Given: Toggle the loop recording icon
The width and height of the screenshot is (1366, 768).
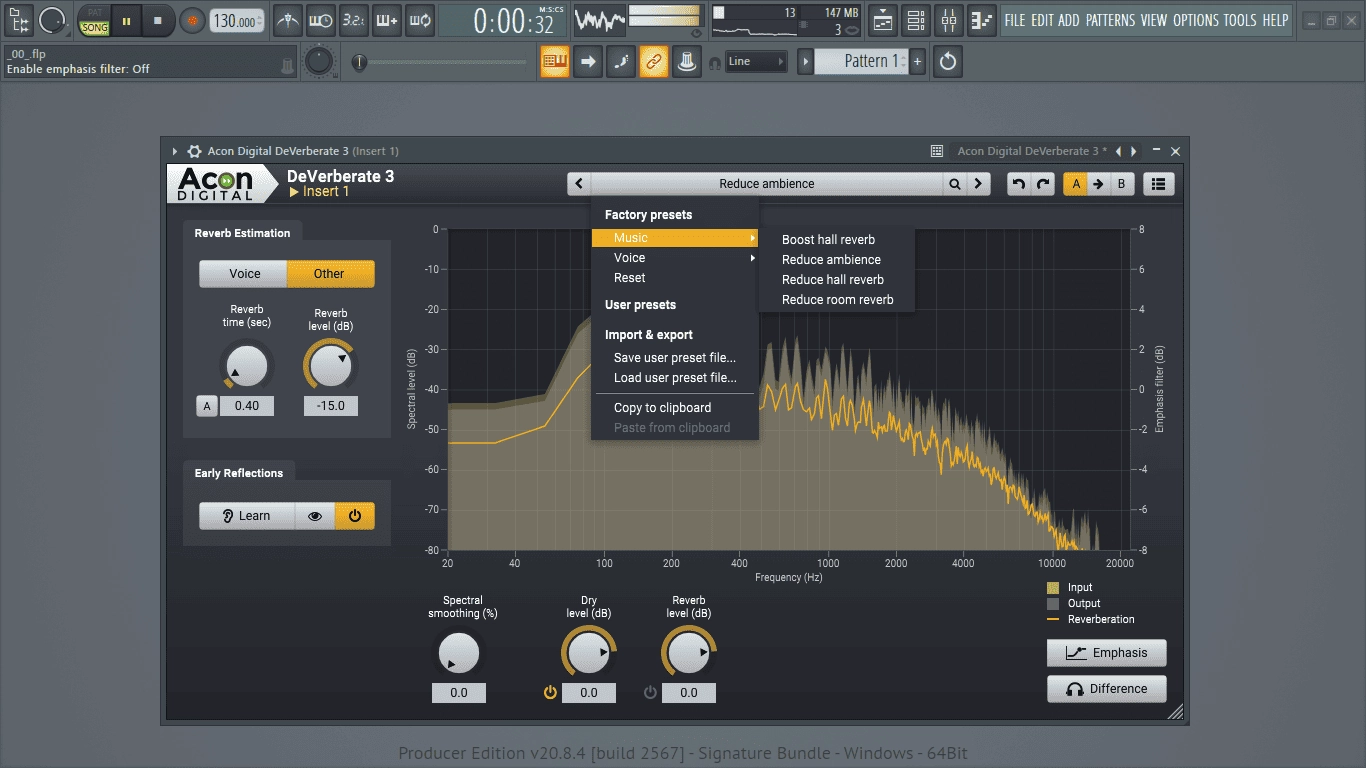Looking at the screenshot, I should click(x=419, y=19).
